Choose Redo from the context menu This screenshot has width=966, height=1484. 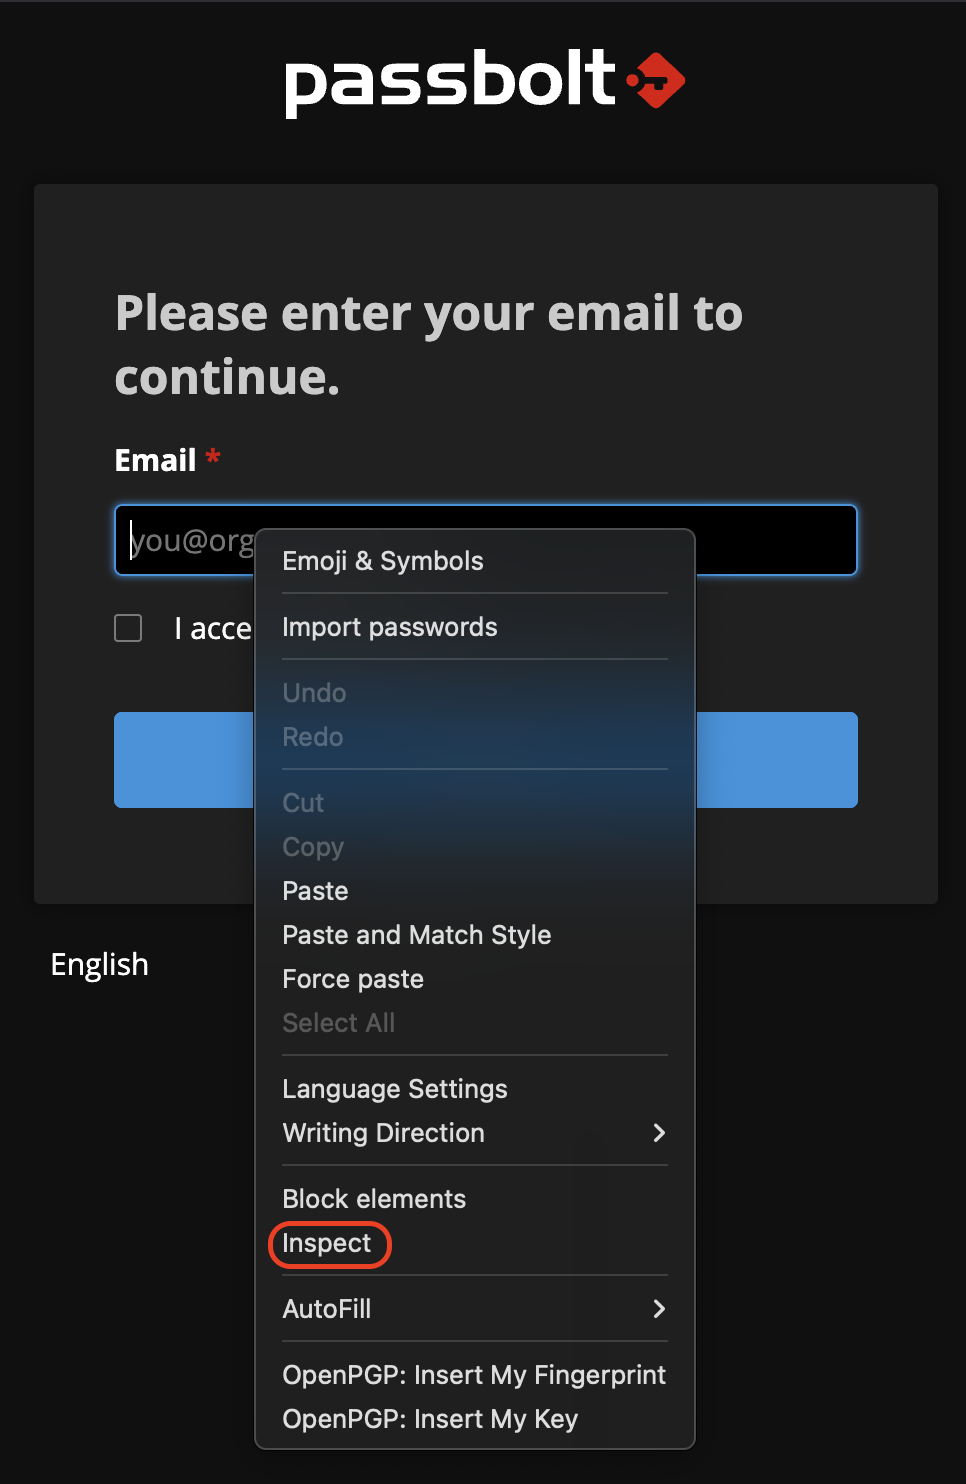312,737
